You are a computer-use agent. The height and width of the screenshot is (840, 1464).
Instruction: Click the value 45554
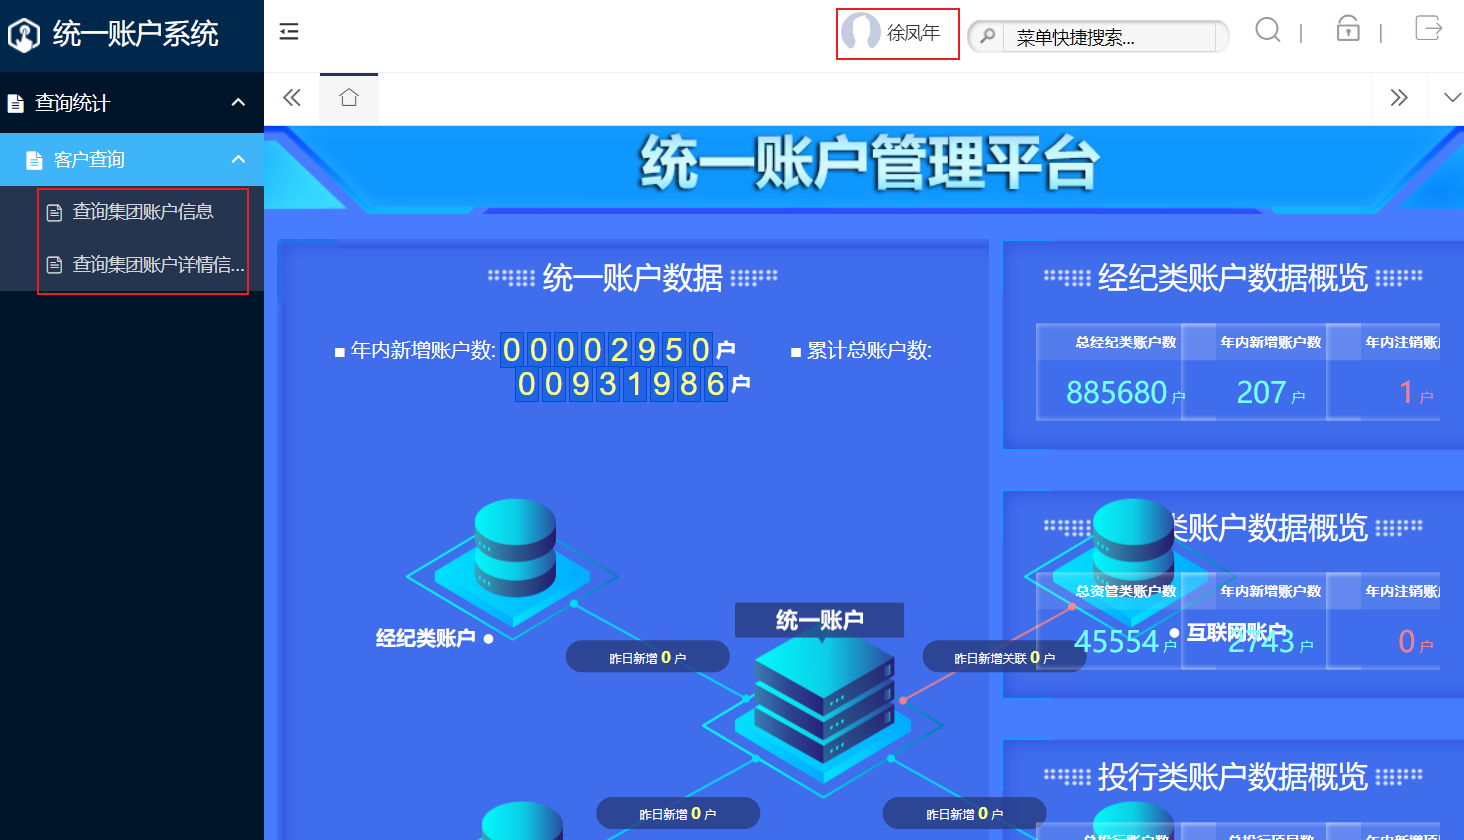[x=1116, y=641]
